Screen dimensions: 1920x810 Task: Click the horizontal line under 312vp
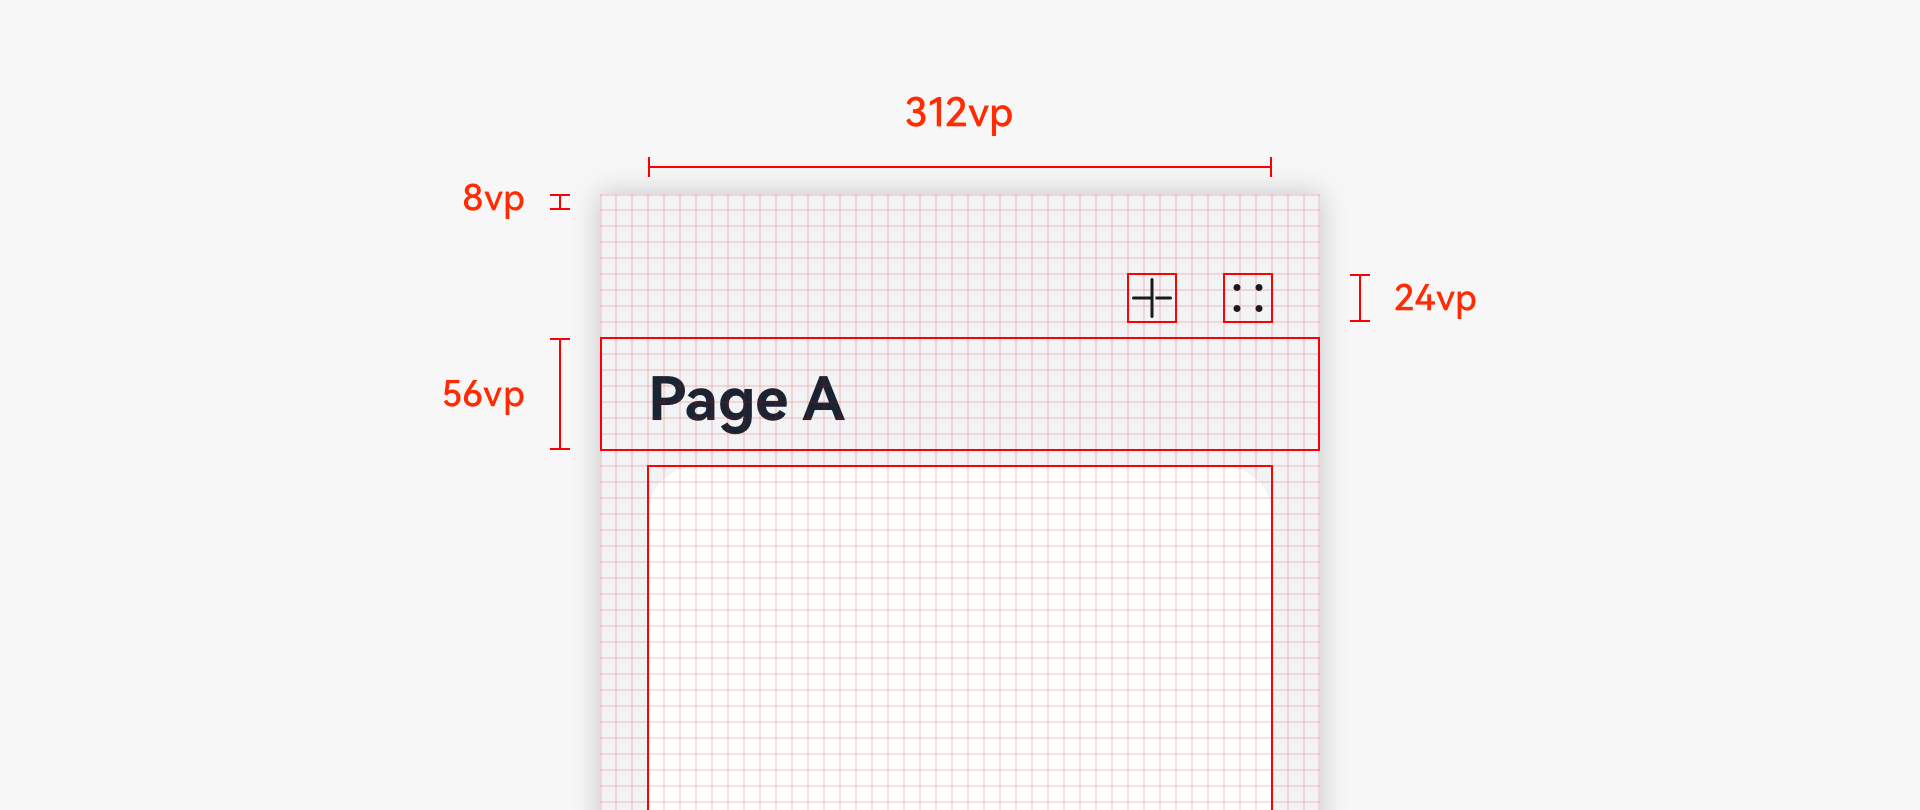[x=960, y=167]
